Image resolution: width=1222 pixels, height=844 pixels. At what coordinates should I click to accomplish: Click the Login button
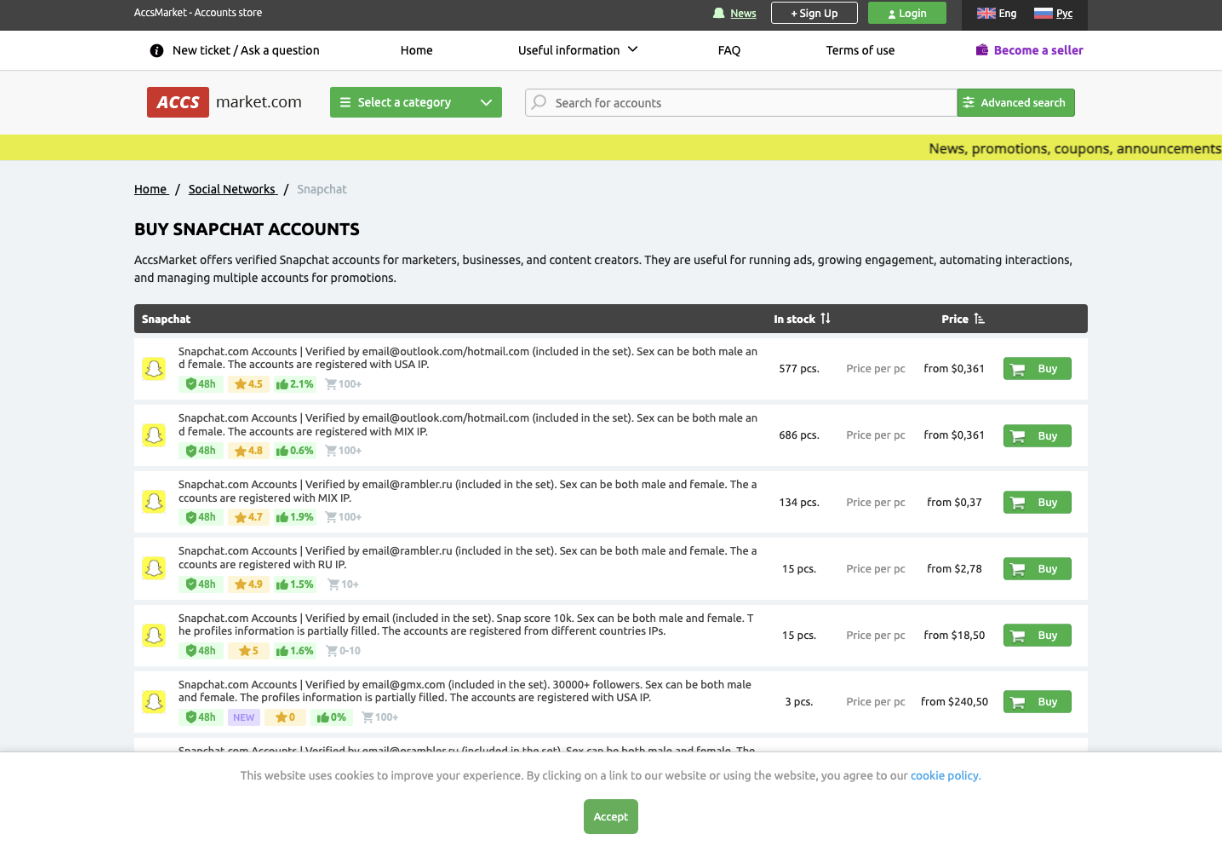(907, 13)
